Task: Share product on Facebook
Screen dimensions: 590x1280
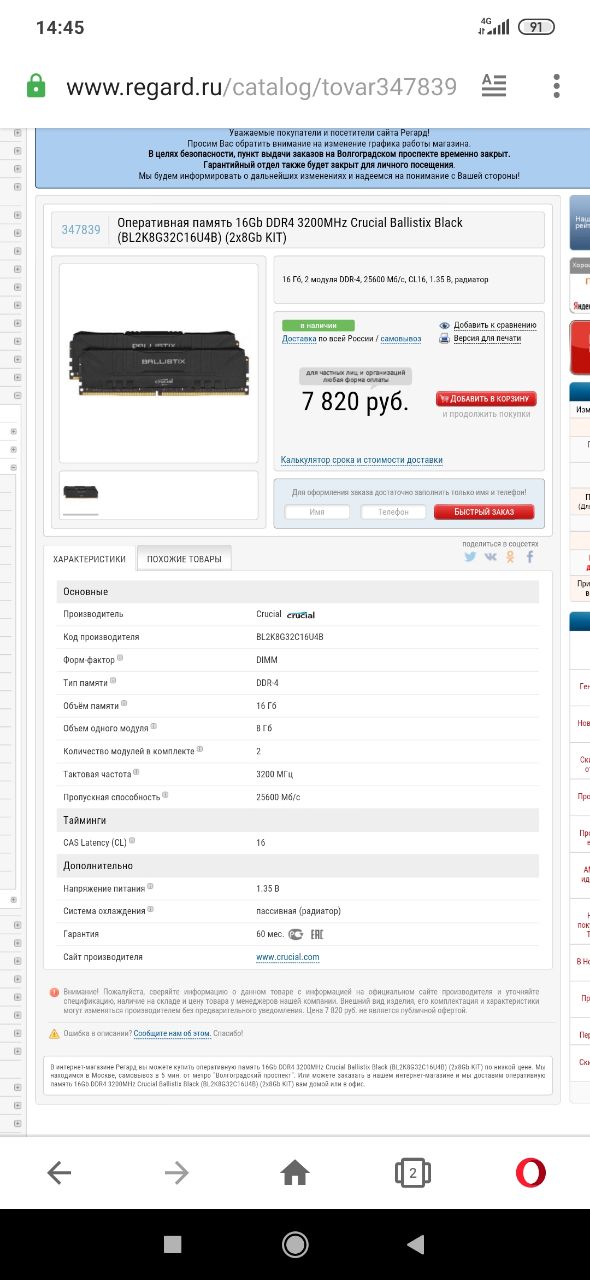Action: (x=530, y=557)
